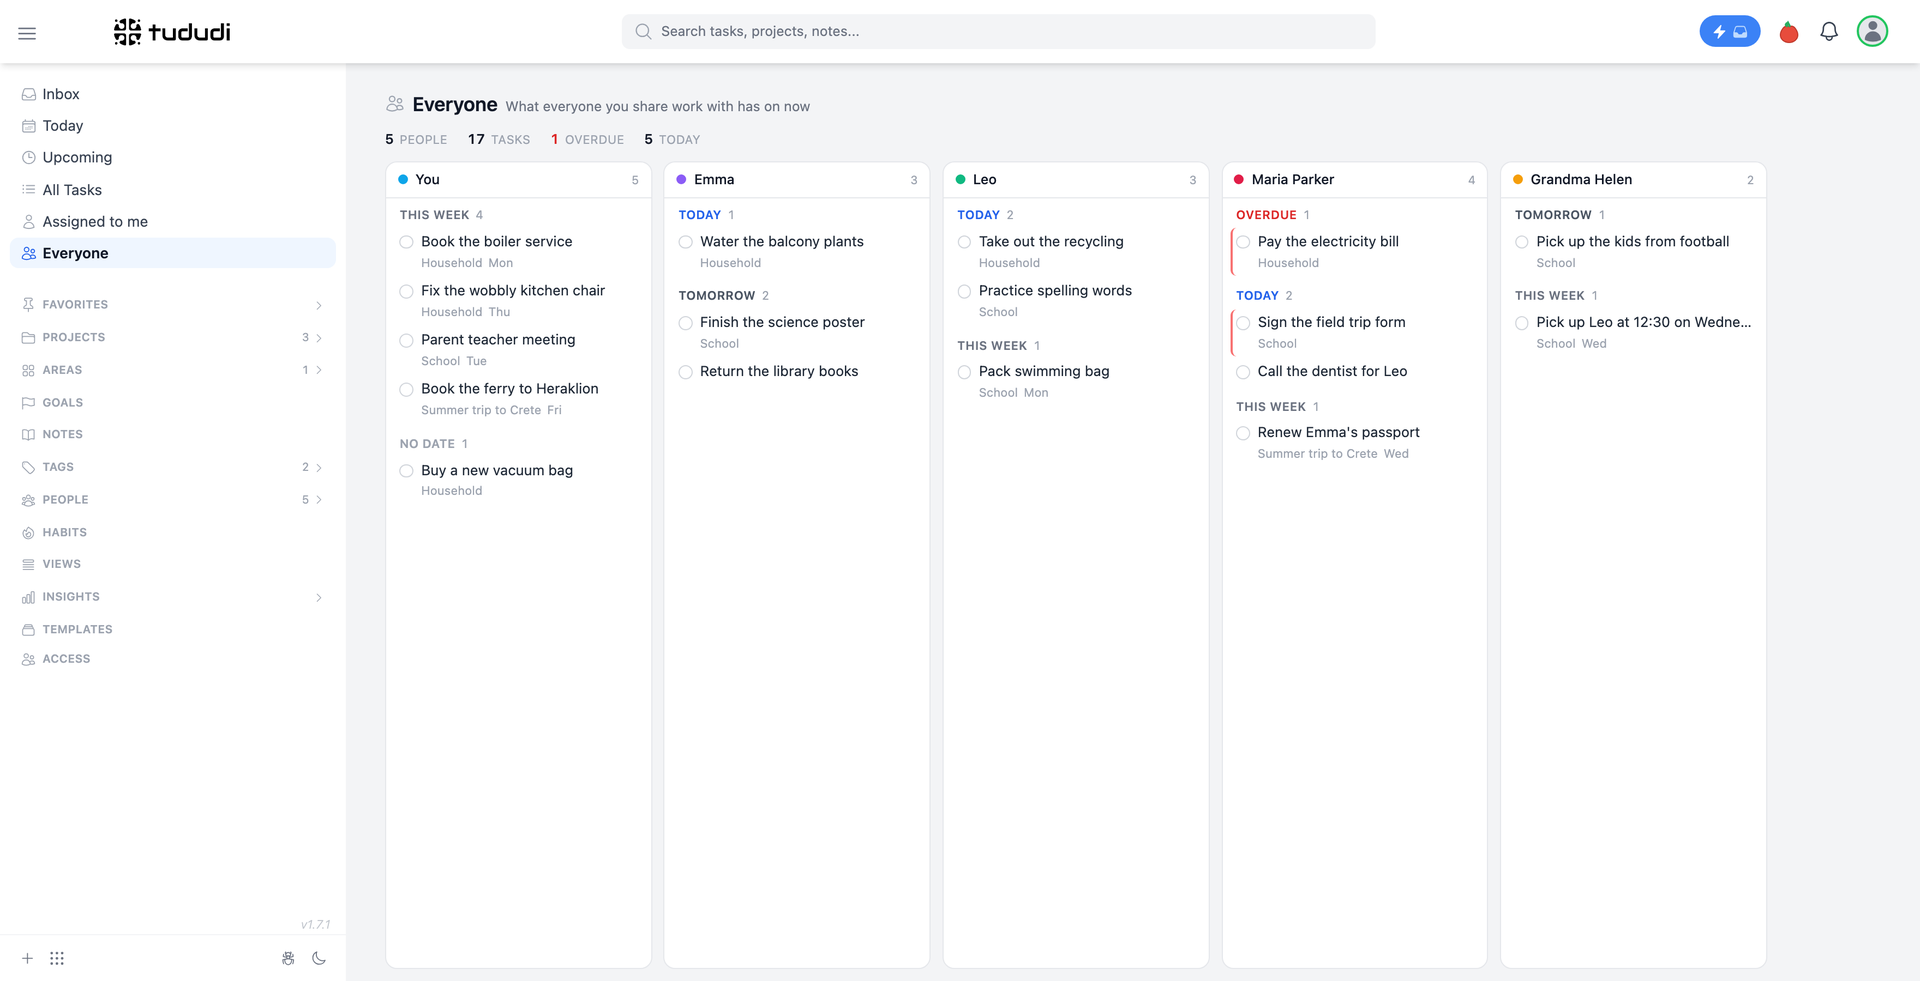The width and height of the screenshot is (1920, 981).
Task: Open Maria Parker's column header
Action: click(1354, 180)
